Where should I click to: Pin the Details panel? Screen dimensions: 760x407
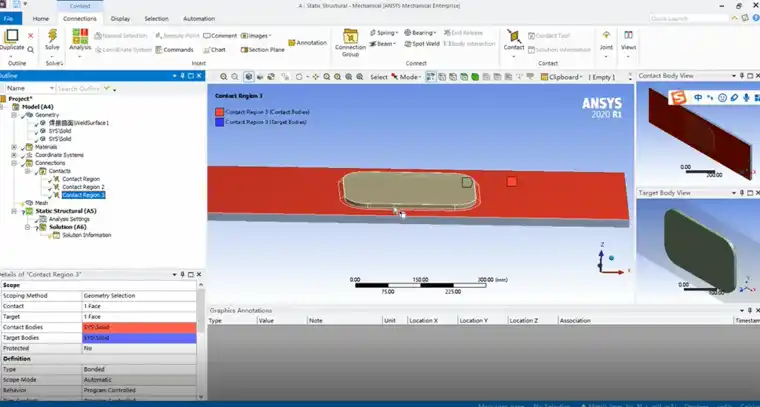click(x=183, y=275)
